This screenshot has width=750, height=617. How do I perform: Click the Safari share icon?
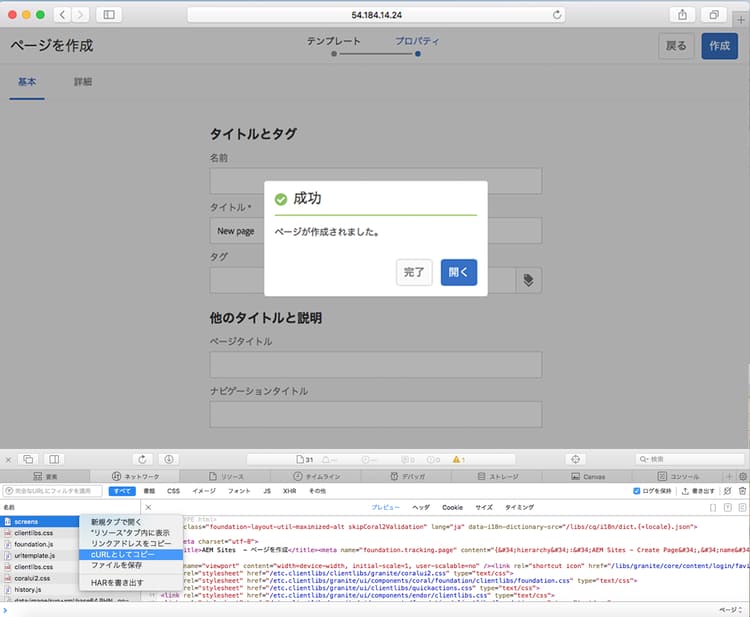click(683, 15)
